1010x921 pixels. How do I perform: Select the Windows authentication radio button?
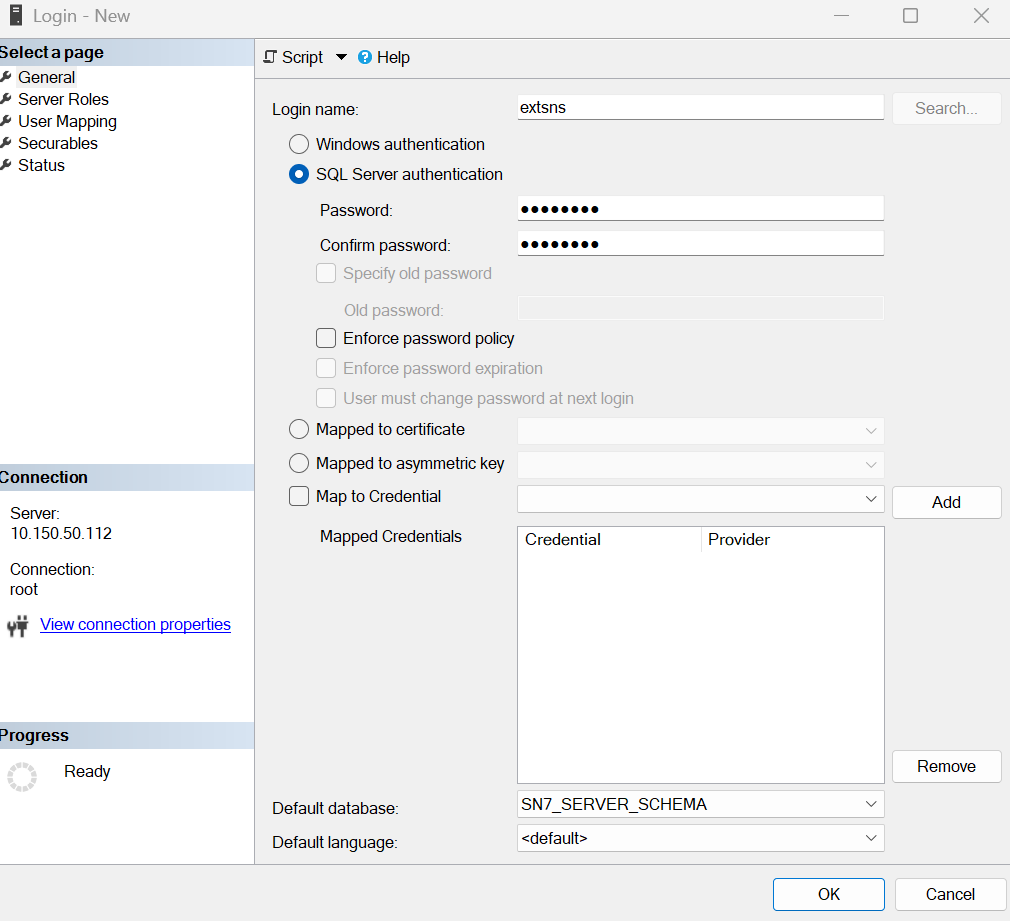(298, 143)
